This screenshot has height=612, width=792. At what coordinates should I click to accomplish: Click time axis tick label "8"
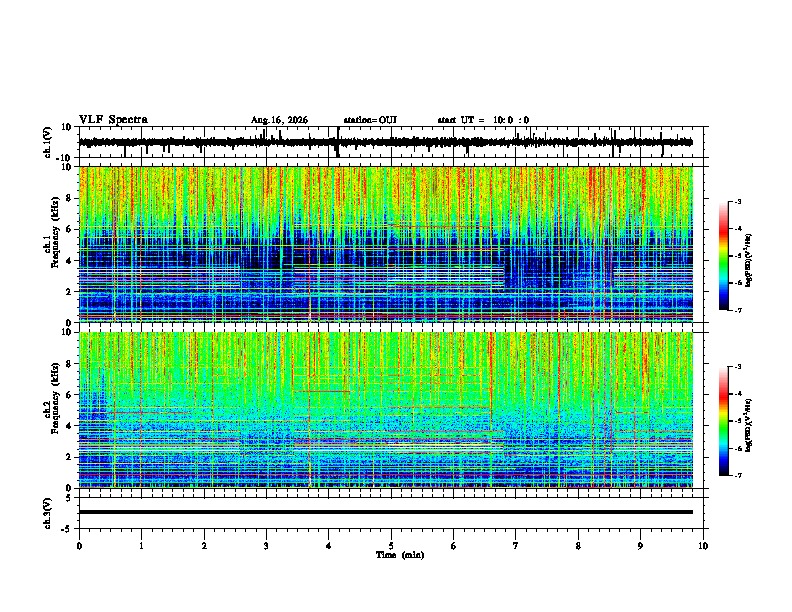[x=578, y=546]
